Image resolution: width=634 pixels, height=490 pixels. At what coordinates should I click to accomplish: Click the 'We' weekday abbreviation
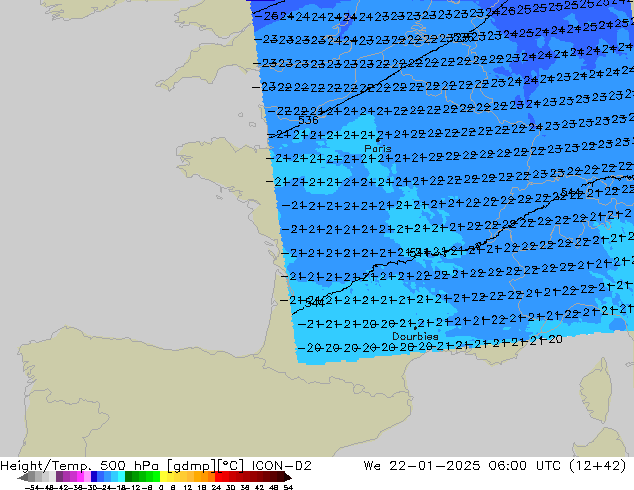[372, 466]
